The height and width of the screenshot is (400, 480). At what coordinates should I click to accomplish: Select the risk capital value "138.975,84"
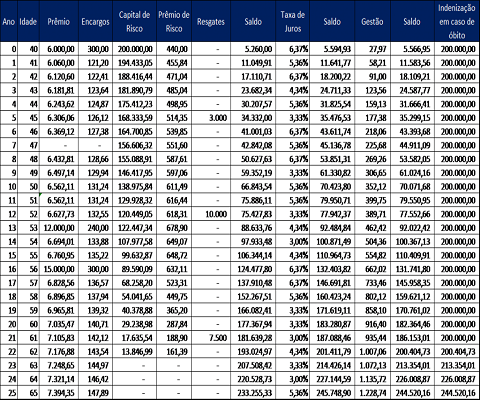pos(135,187)
